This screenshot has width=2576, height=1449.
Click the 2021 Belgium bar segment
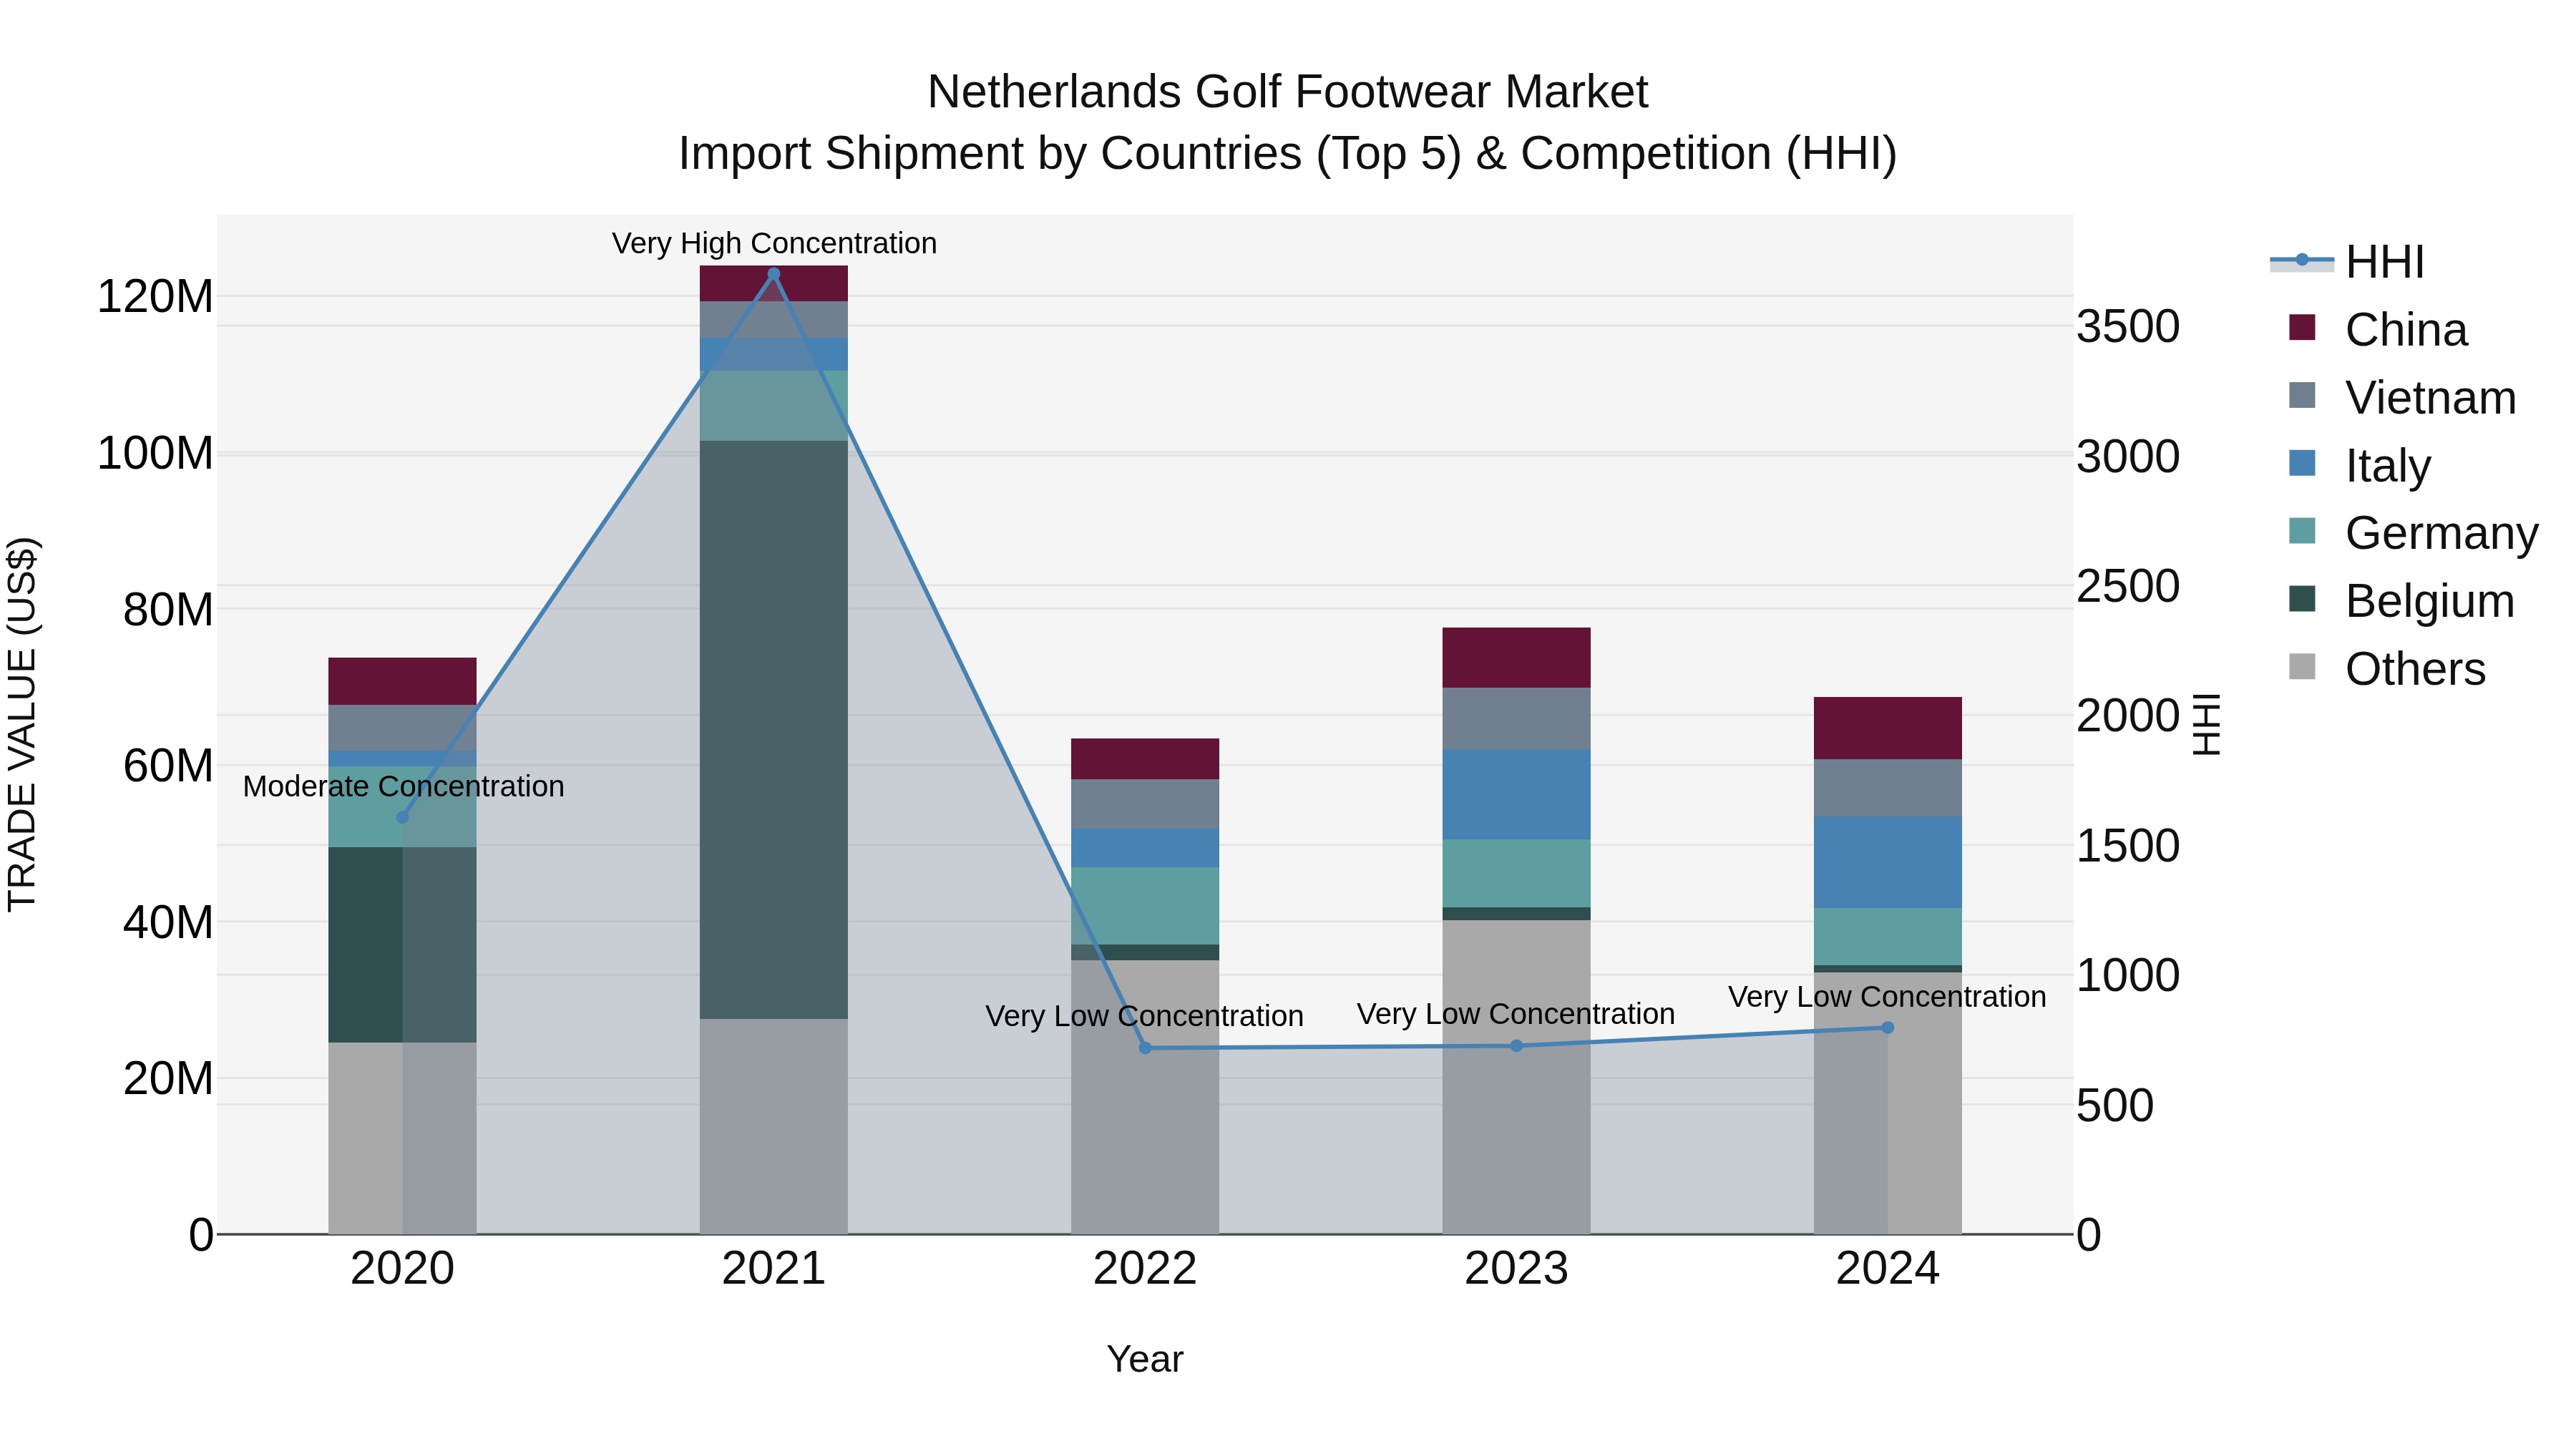pyautogui.click(x=773, y=730)
